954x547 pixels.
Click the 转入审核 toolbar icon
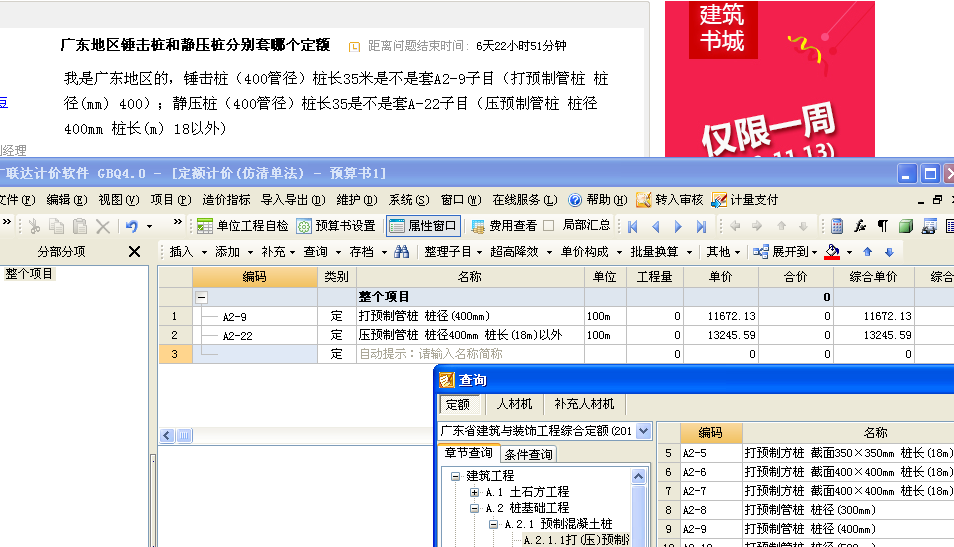tap(669, 200)
